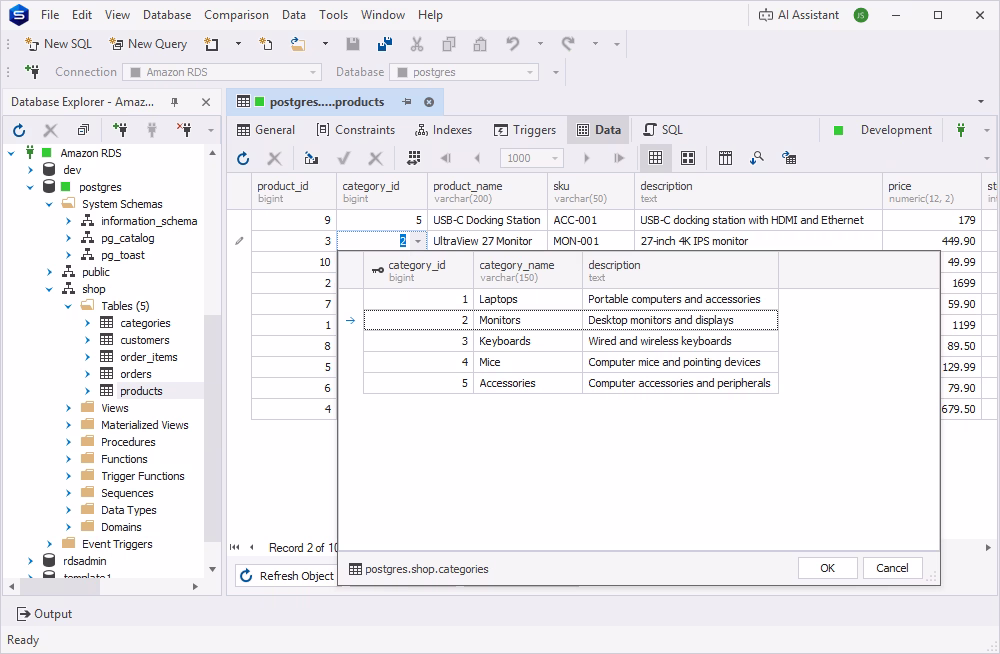Select the Keyboards row in lookup
The width and height of the screenshot is (1000, 654).
pyautogui.click(x=571, y=341)
